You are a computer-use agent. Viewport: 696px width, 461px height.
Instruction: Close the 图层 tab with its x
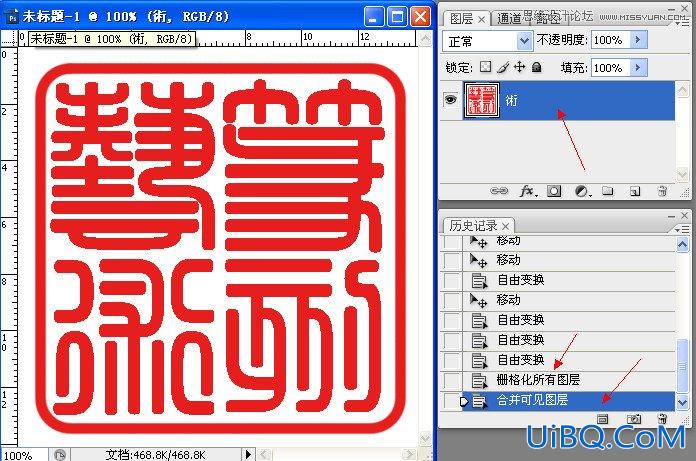pyautogui.click(x=482, y=20)
